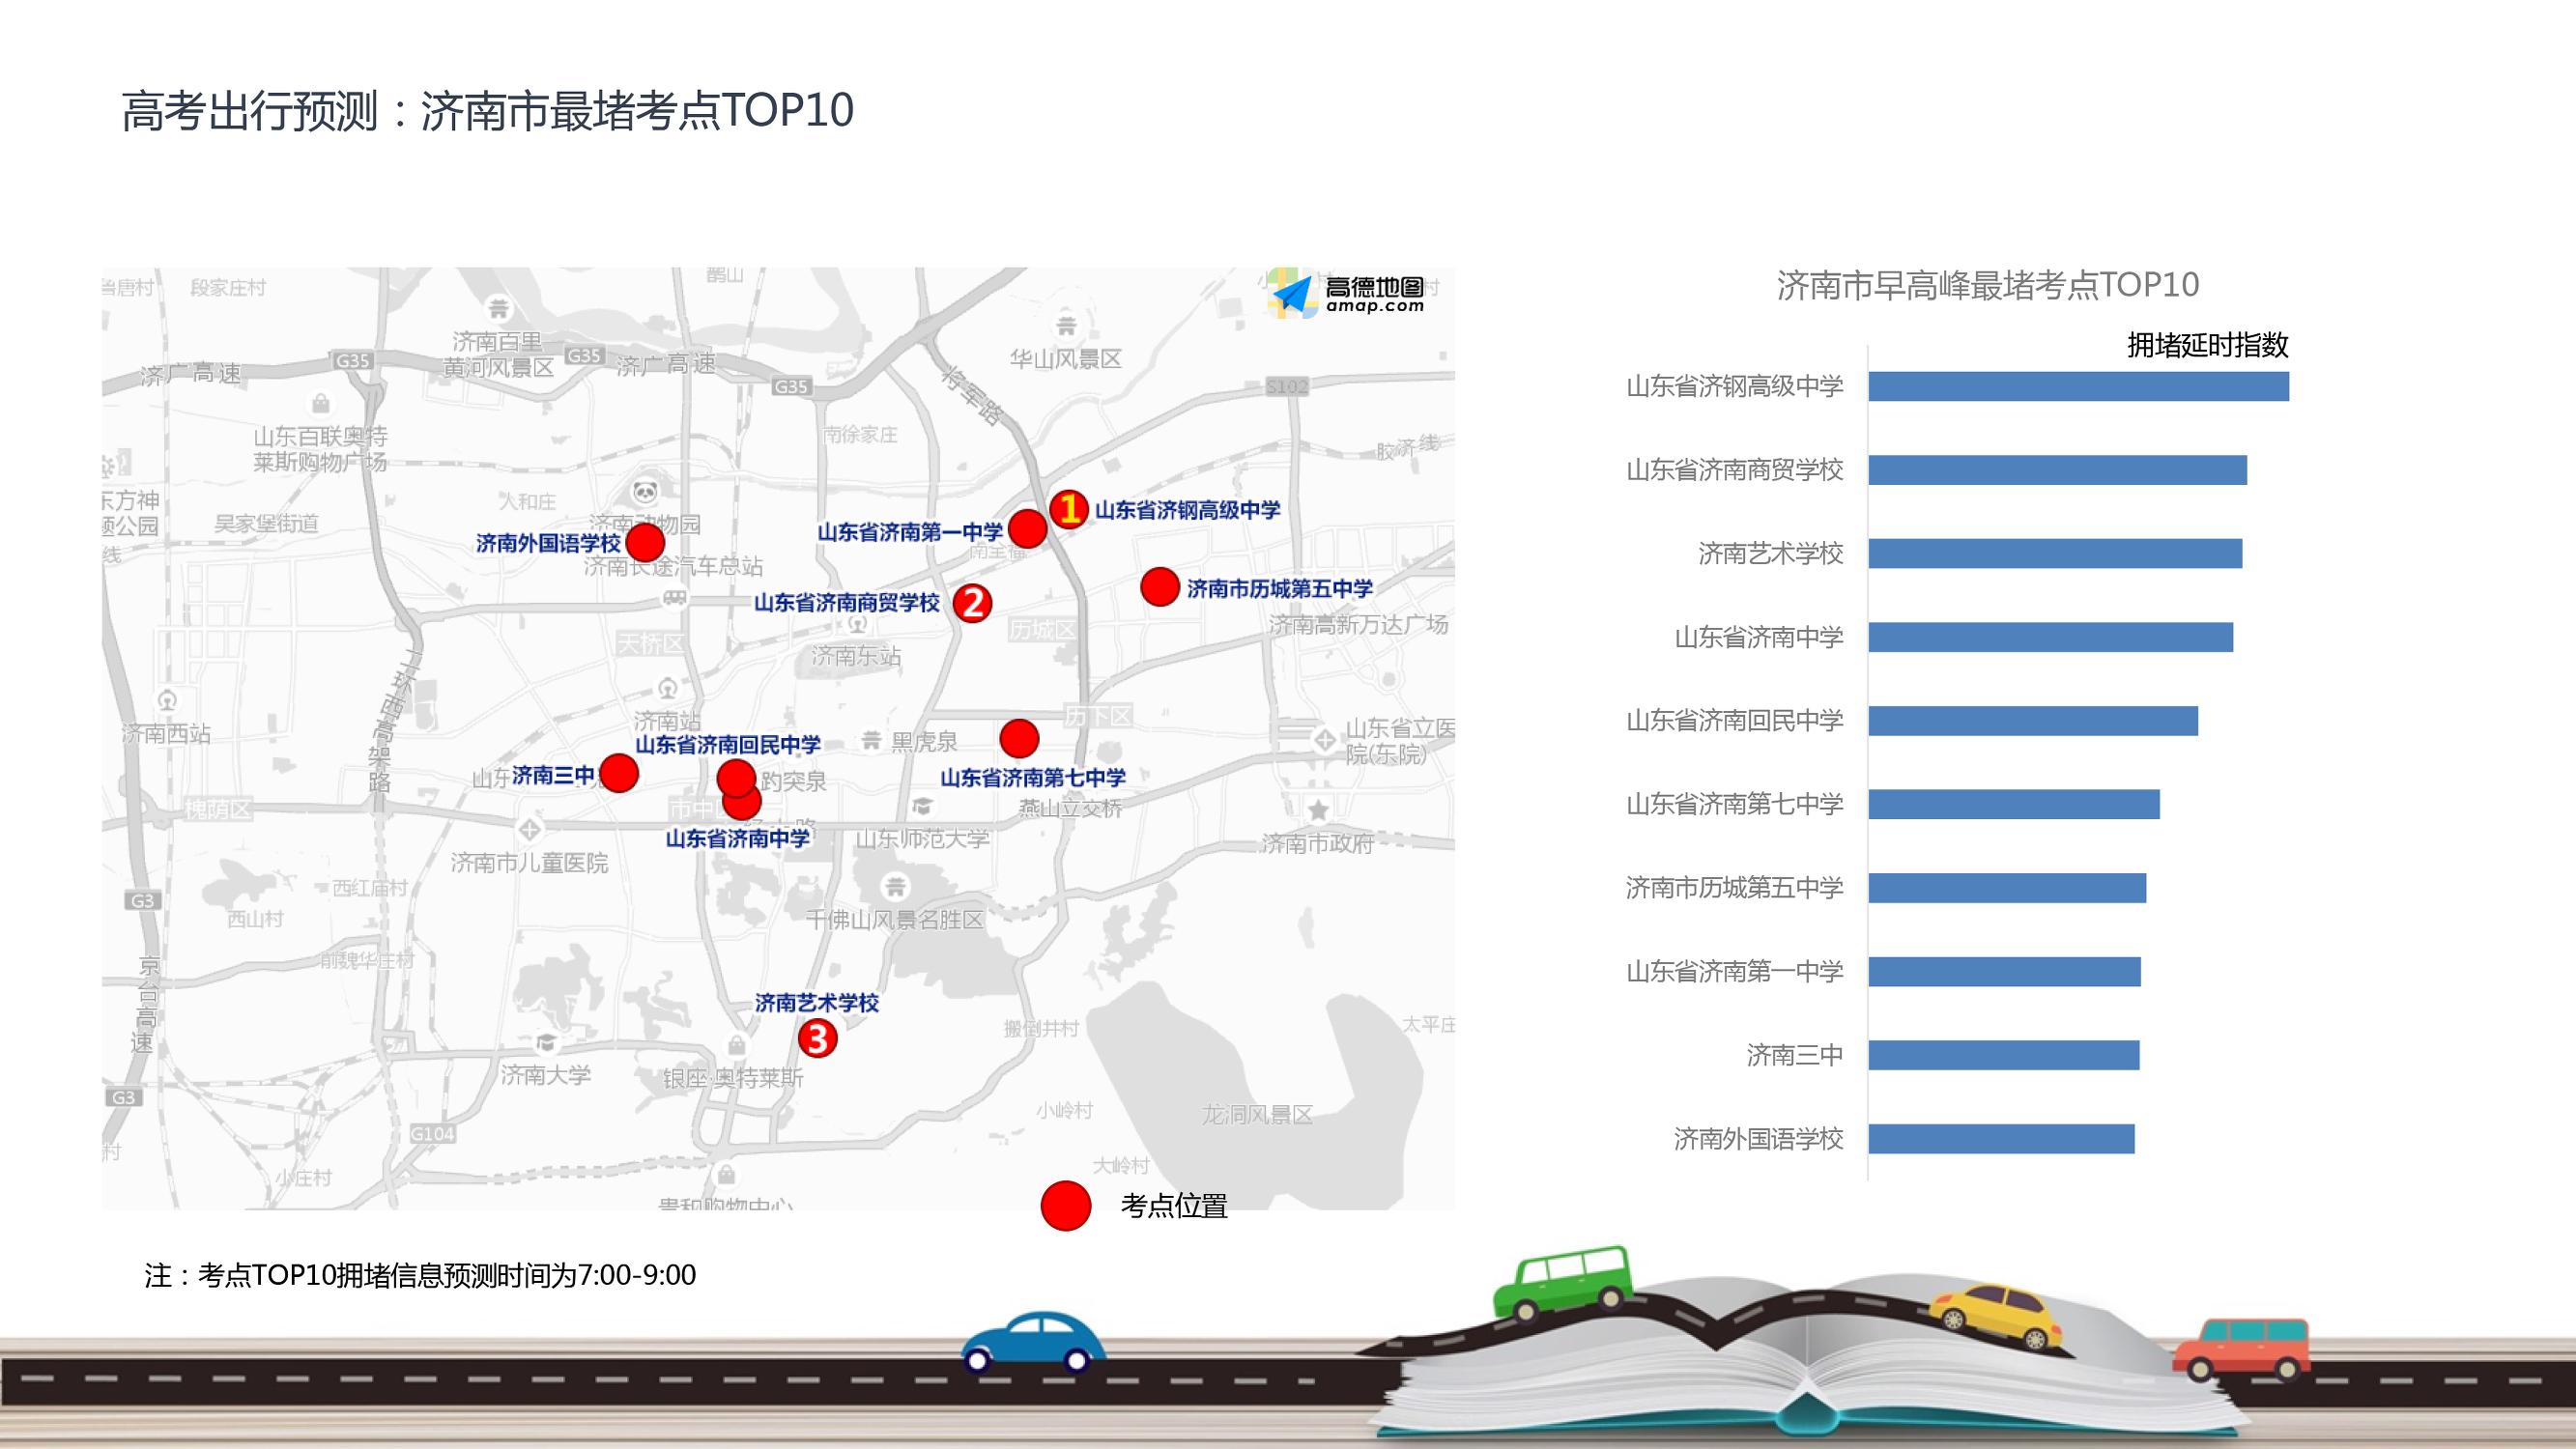The image size is (2576, 1449).
Task: Click the red dot above 山东省济南第七中学
Action: coord(1019,738)
